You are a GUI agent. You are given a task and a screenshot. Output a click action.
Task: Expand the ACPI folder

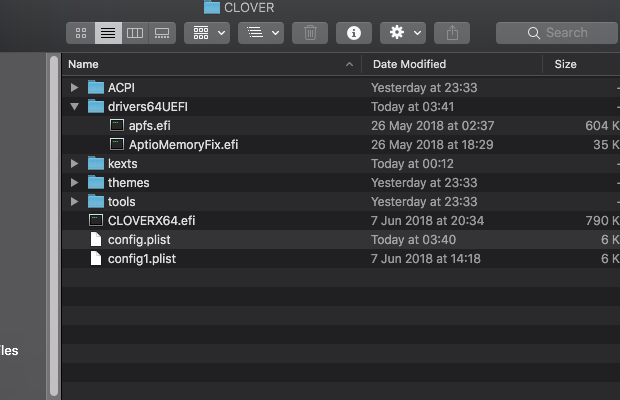point(74,87)
